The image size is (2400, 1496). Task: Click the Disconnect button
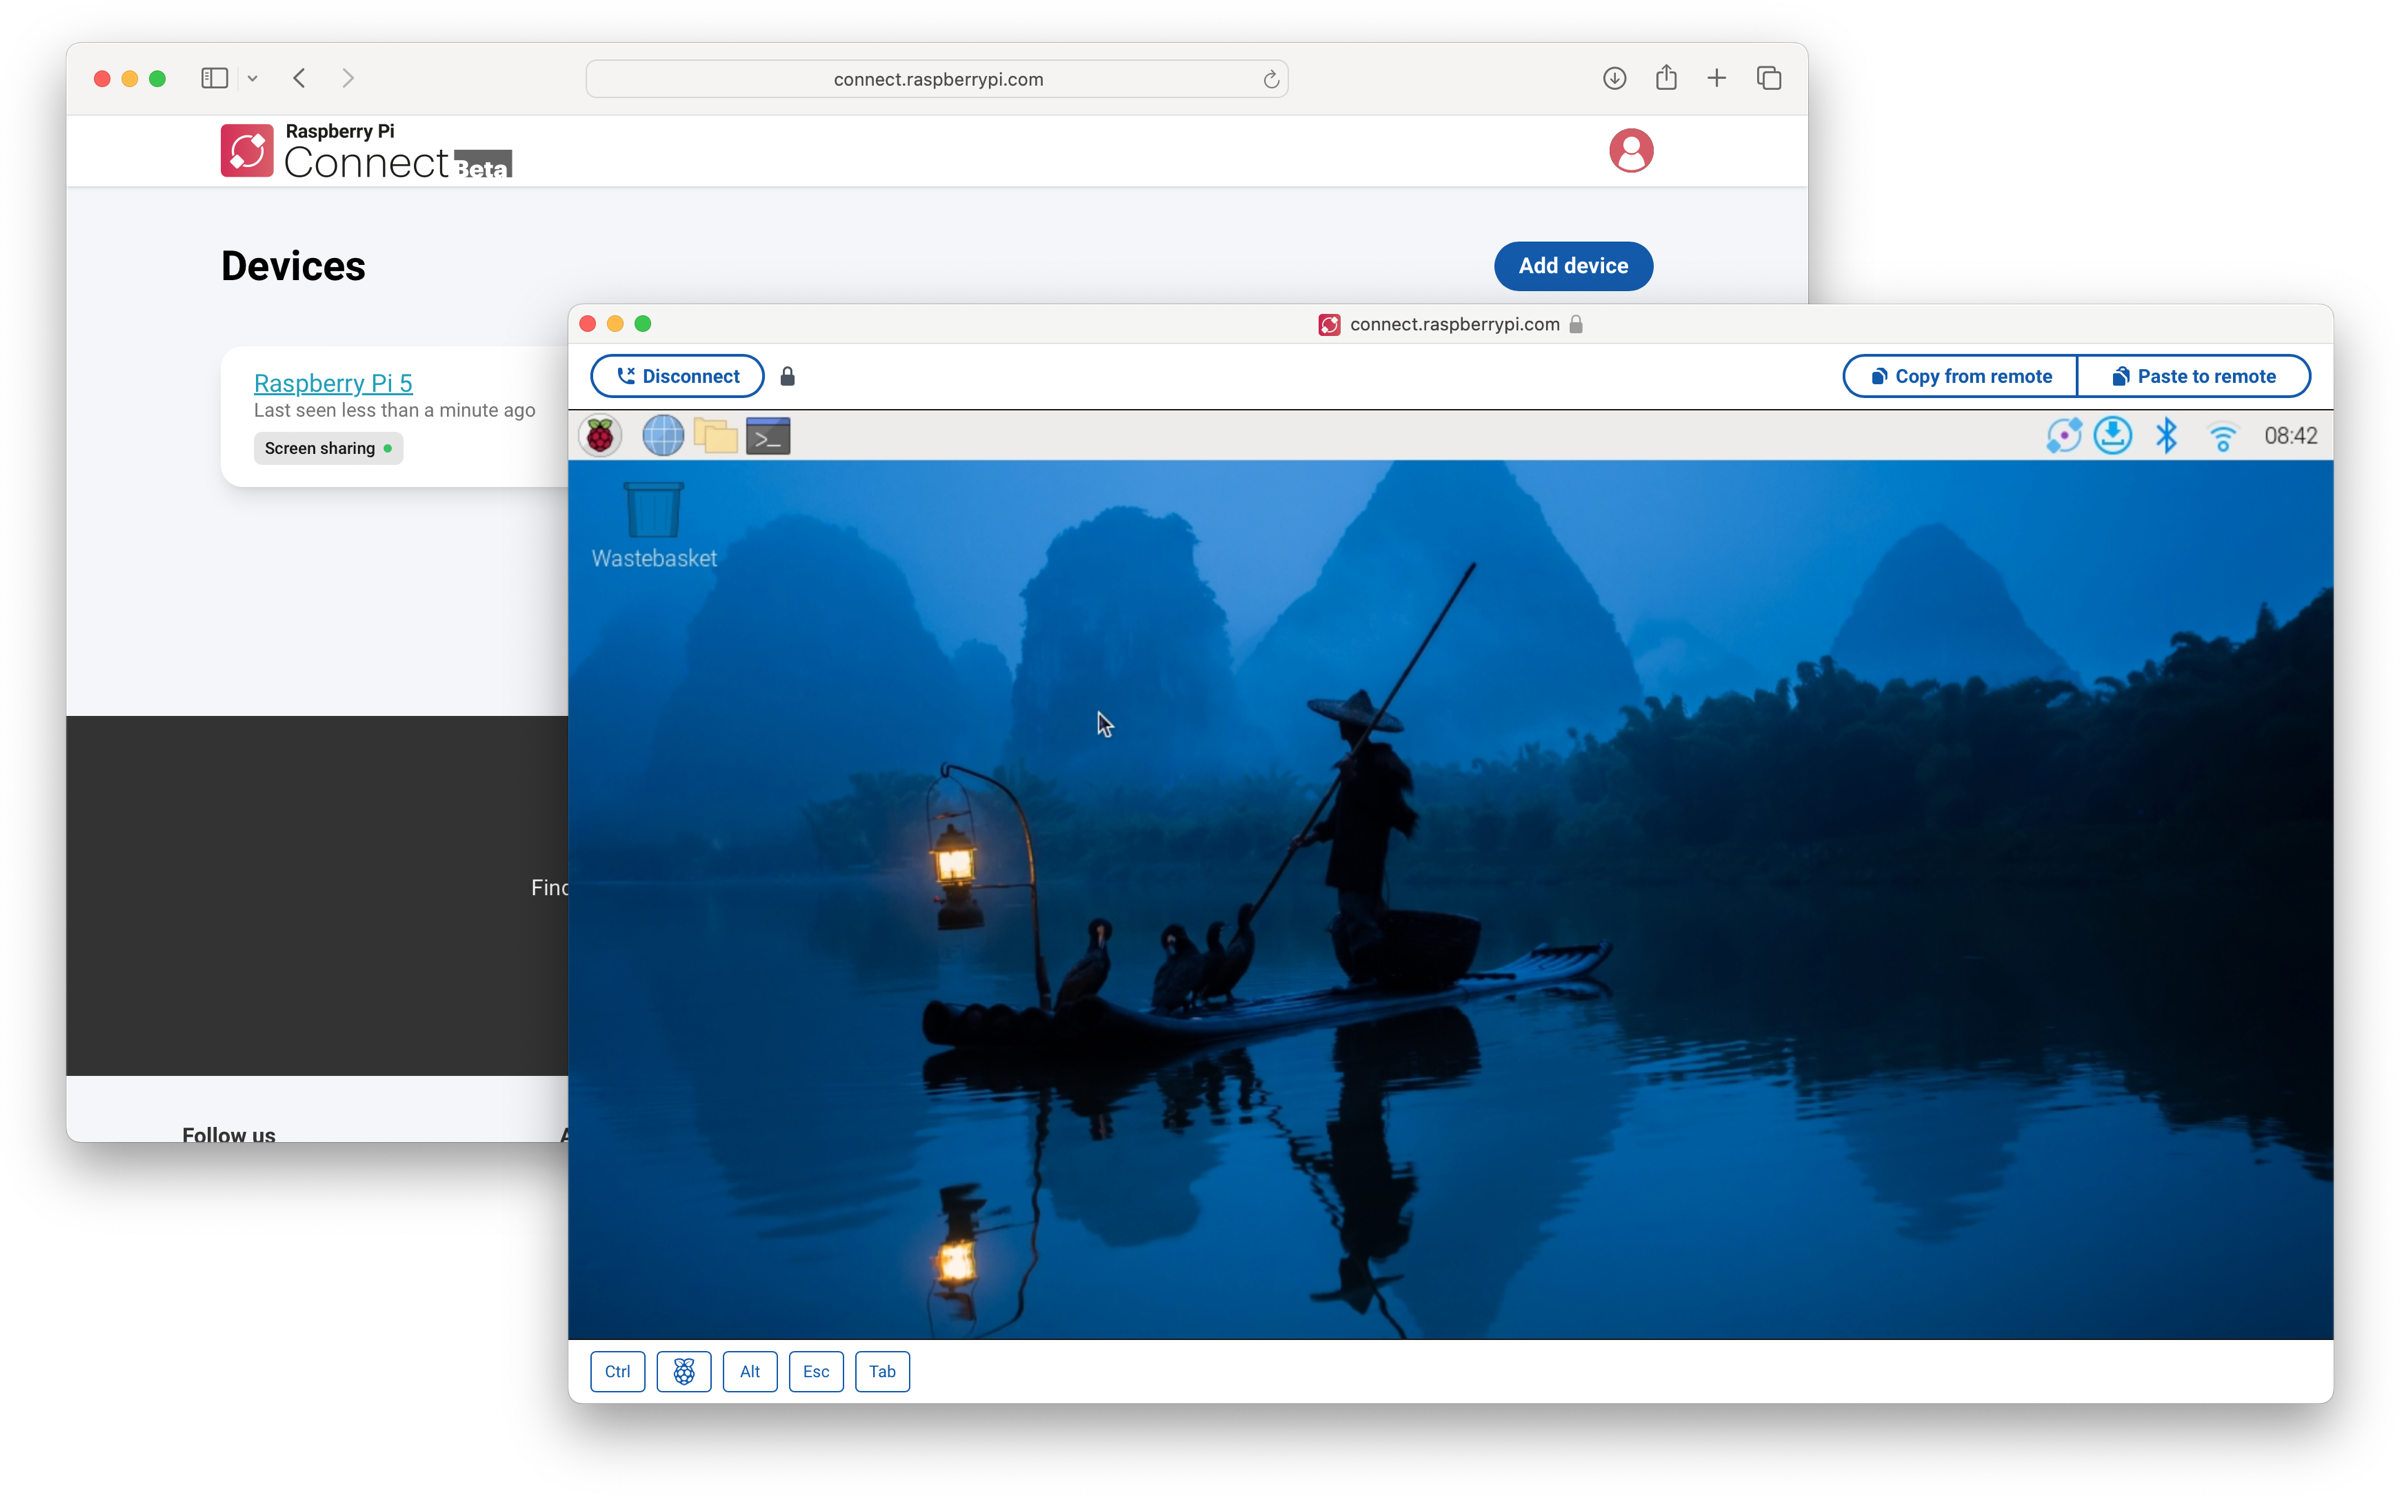(x=677, y=376)
